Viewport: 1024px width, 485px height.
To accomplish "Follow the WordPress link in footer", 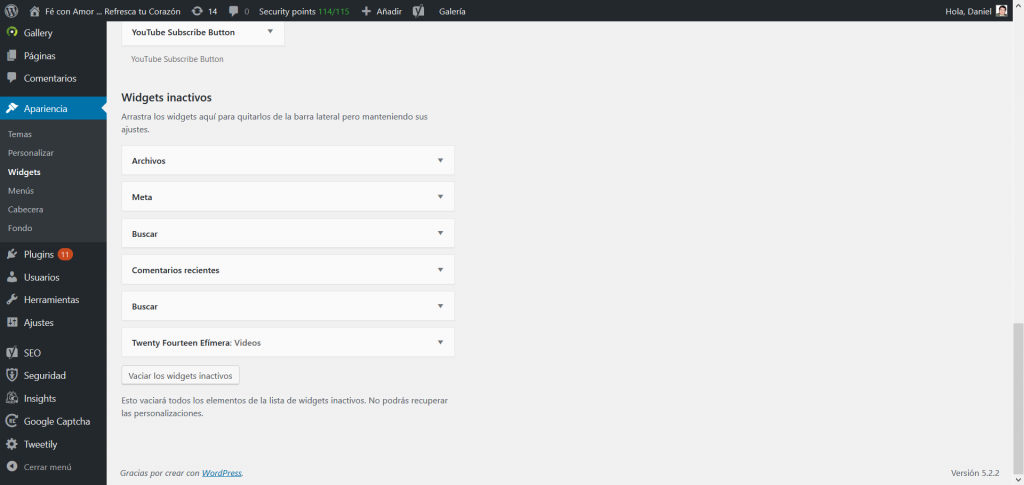I will (x=221, y=473).
